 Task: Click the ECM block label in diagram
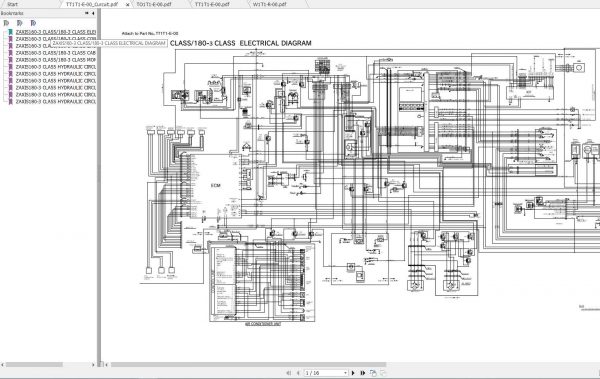[x=216, y=186]
